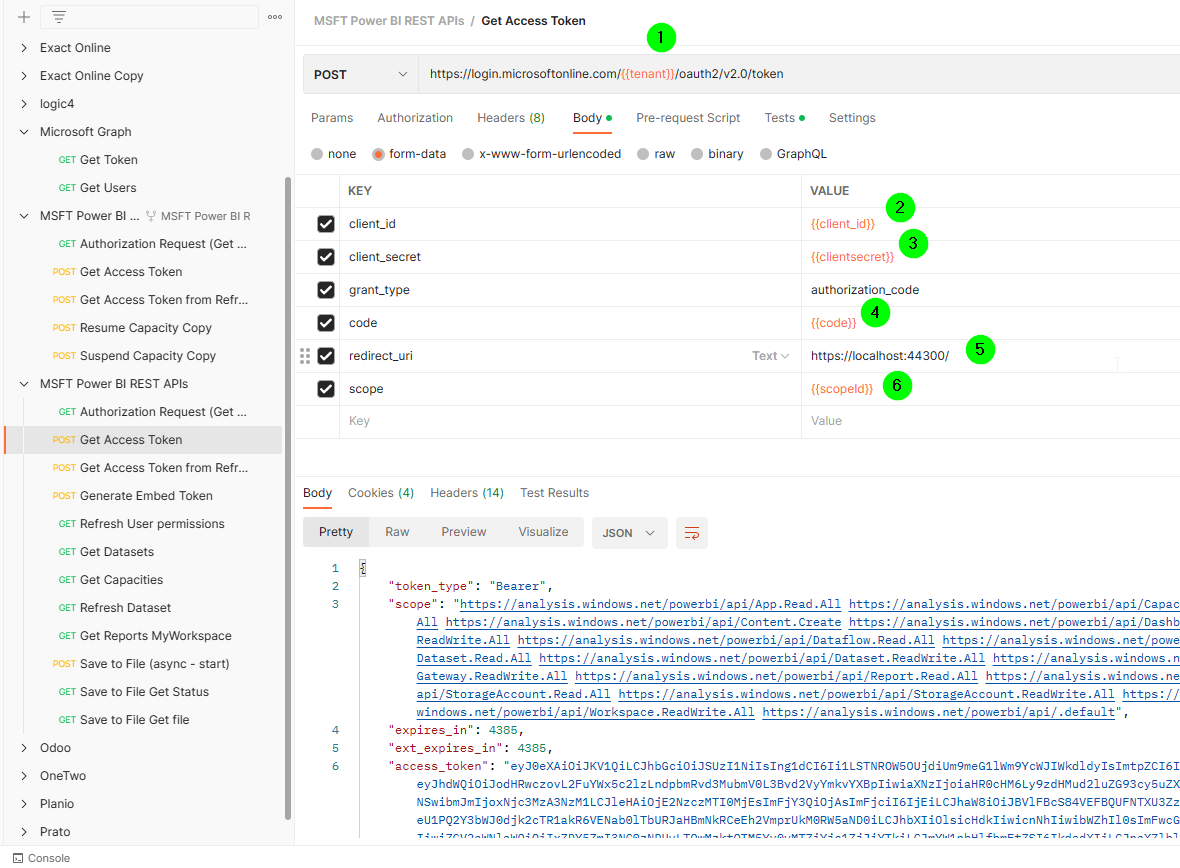Open the JSON format dropdown

click(x=629, y=533)
